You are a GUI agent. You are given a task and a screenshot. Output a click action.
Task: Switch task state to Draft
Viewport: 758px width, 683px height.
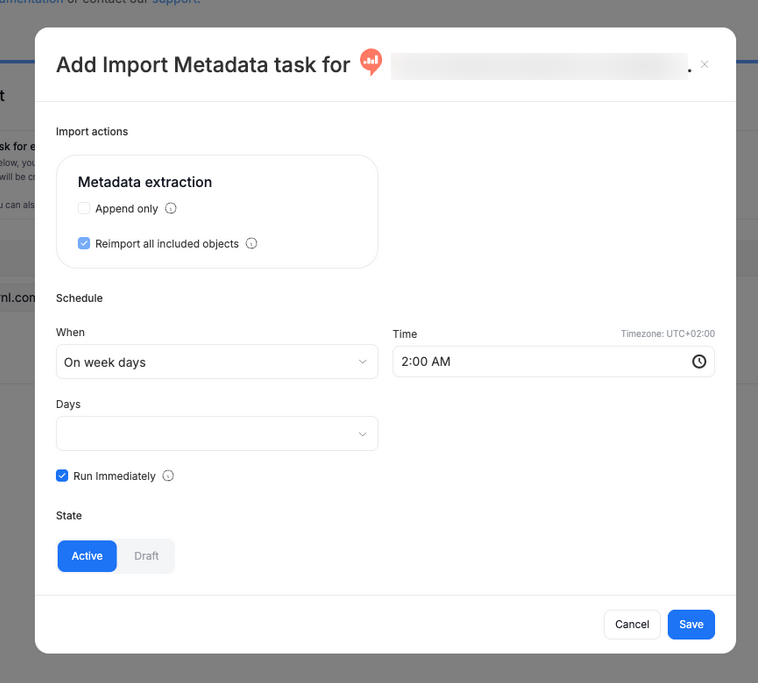click(x=146, y=556)
